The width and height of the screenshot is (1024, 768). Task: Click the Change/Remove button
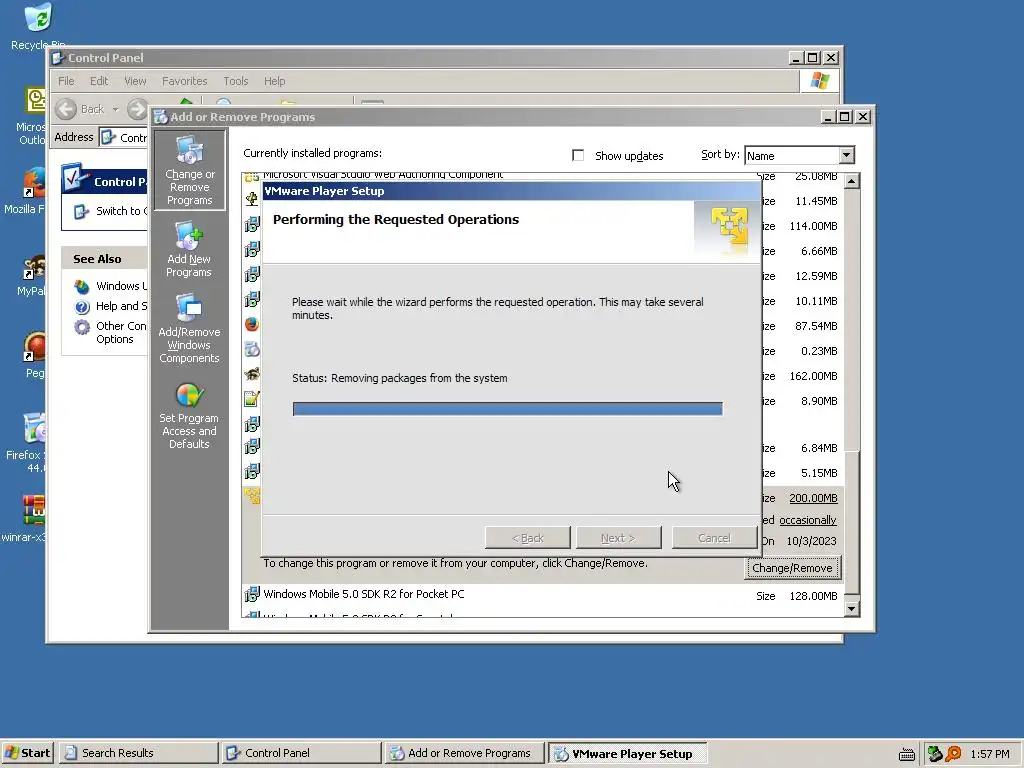tap(792, 568)
